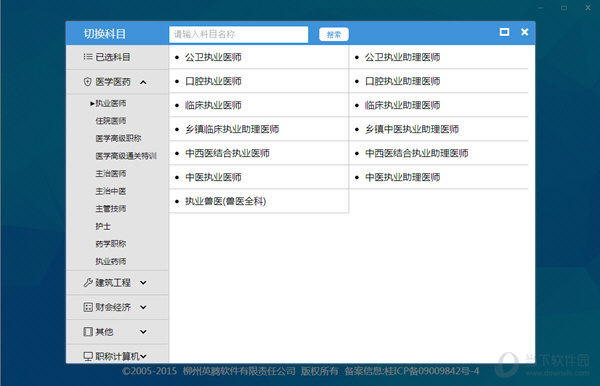The width and height of the screenshot is (600, 386).
Task: Click the 职称计算机 monitor icon
Action: pos(88,356)
